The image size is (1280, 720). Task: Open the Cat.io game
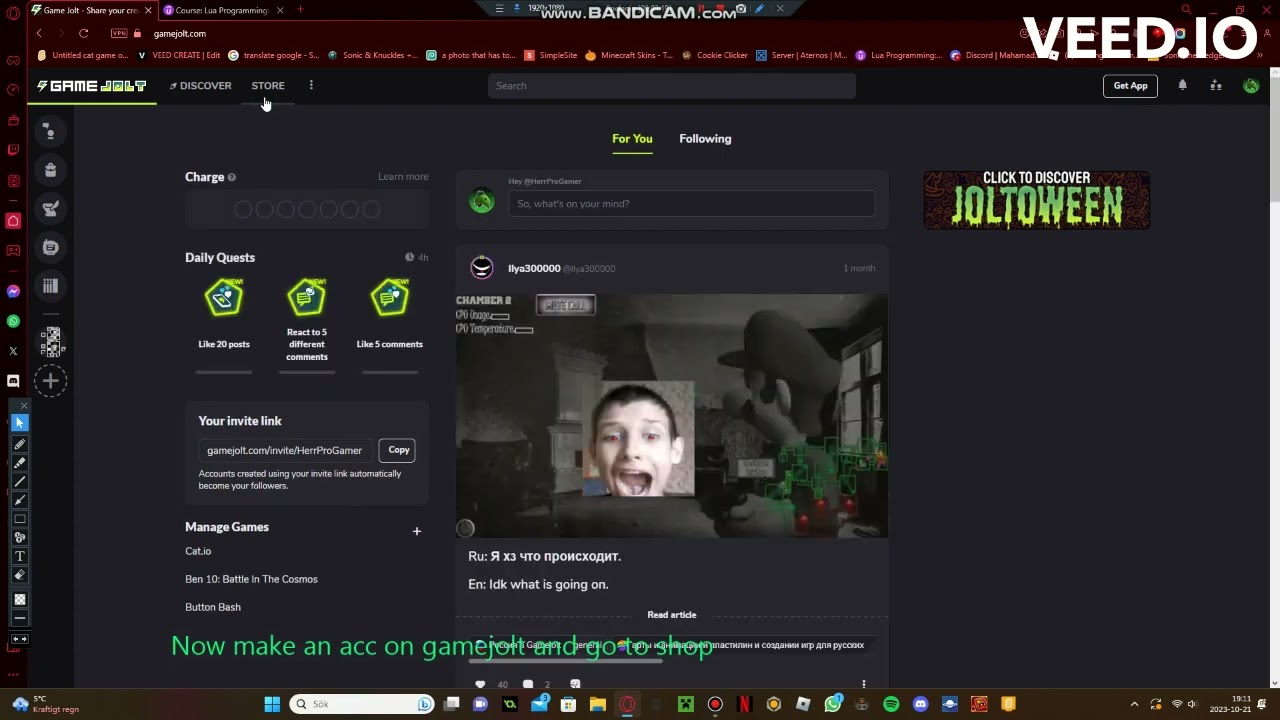tap(198, 551)
